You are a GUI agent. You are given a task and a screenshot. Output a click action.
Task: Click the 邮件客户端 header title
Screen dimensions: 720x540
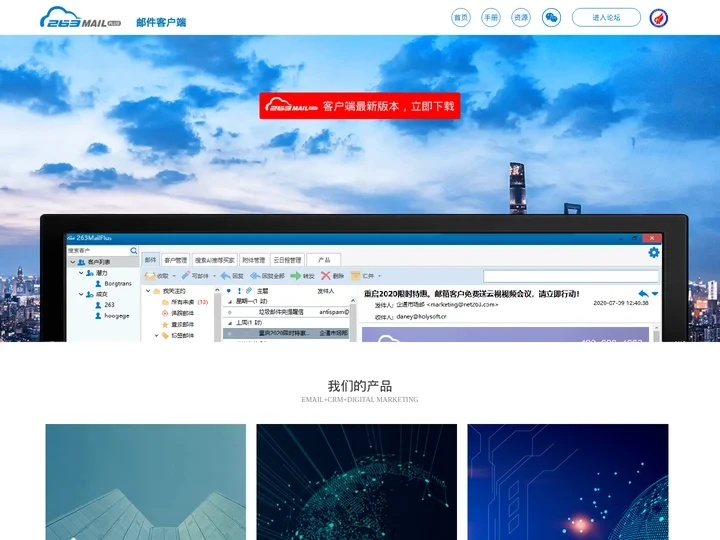click(x=161, y=22)
